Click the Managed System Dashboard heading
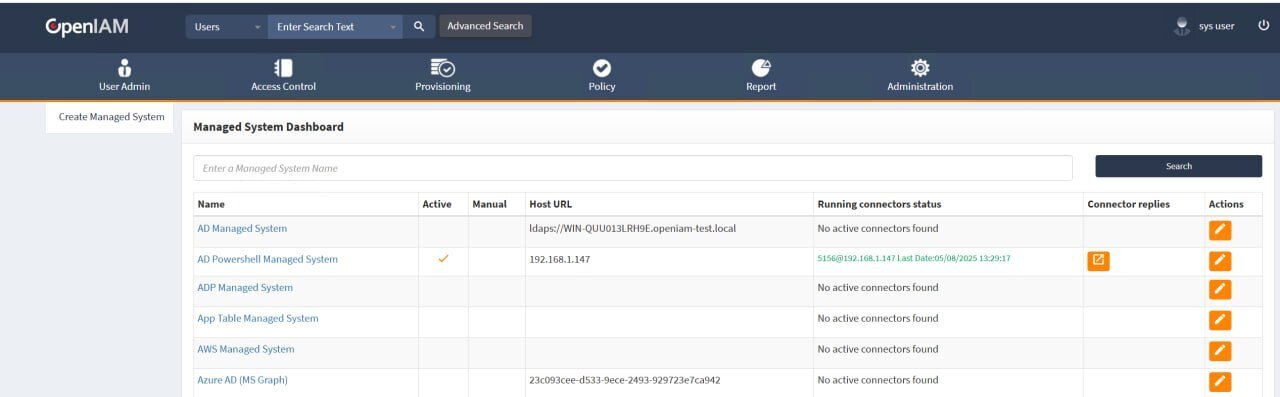 [268, 127]
